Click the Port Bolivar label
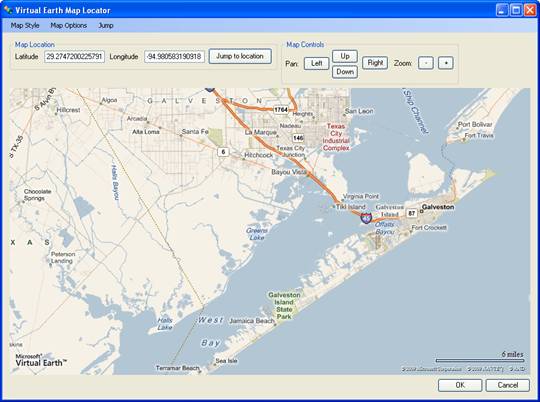 click(x=475, y=124)
